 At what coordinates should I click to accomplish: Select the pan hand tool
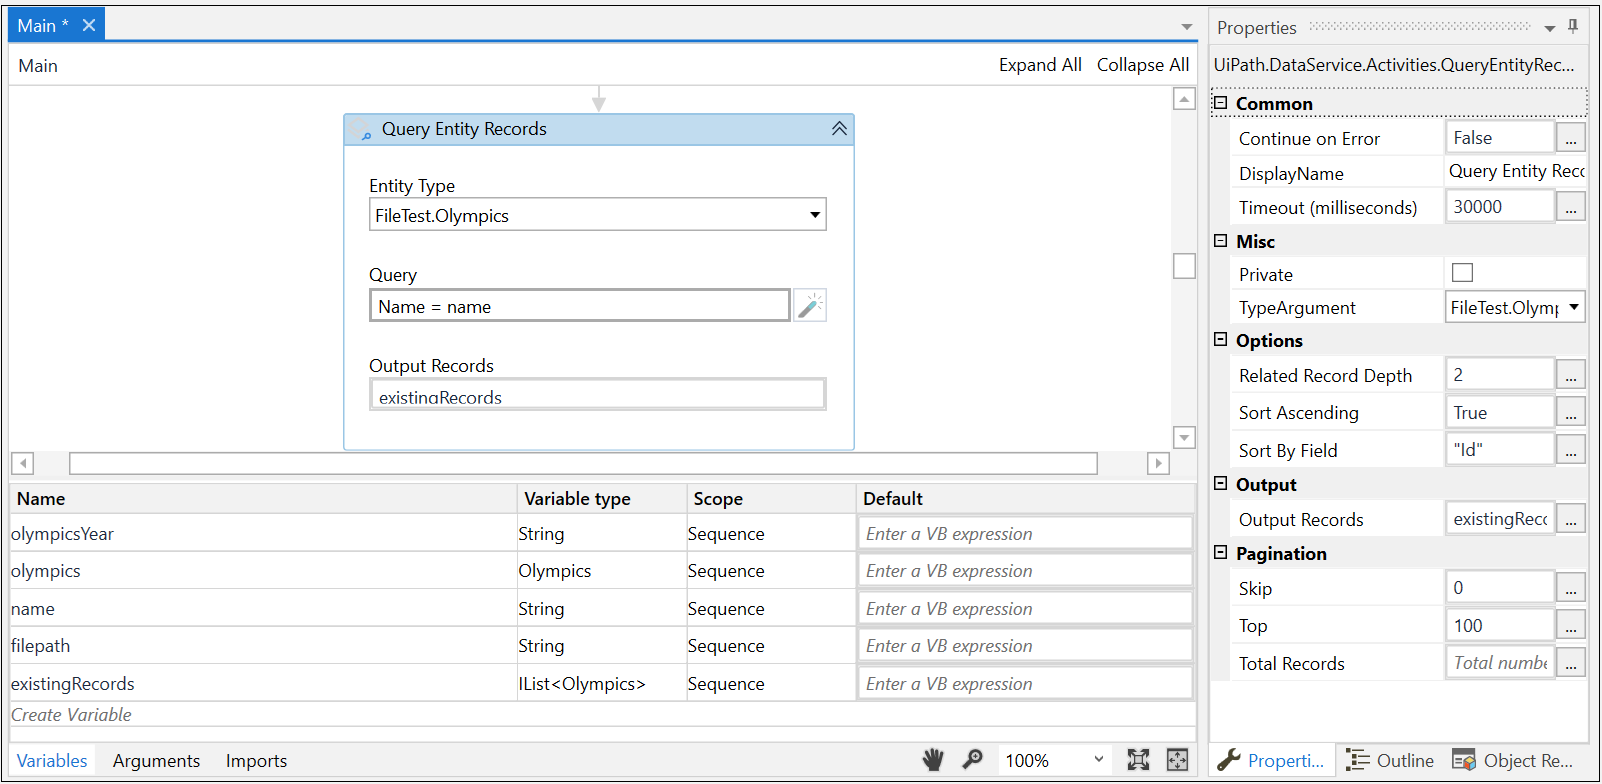point(933,760)
